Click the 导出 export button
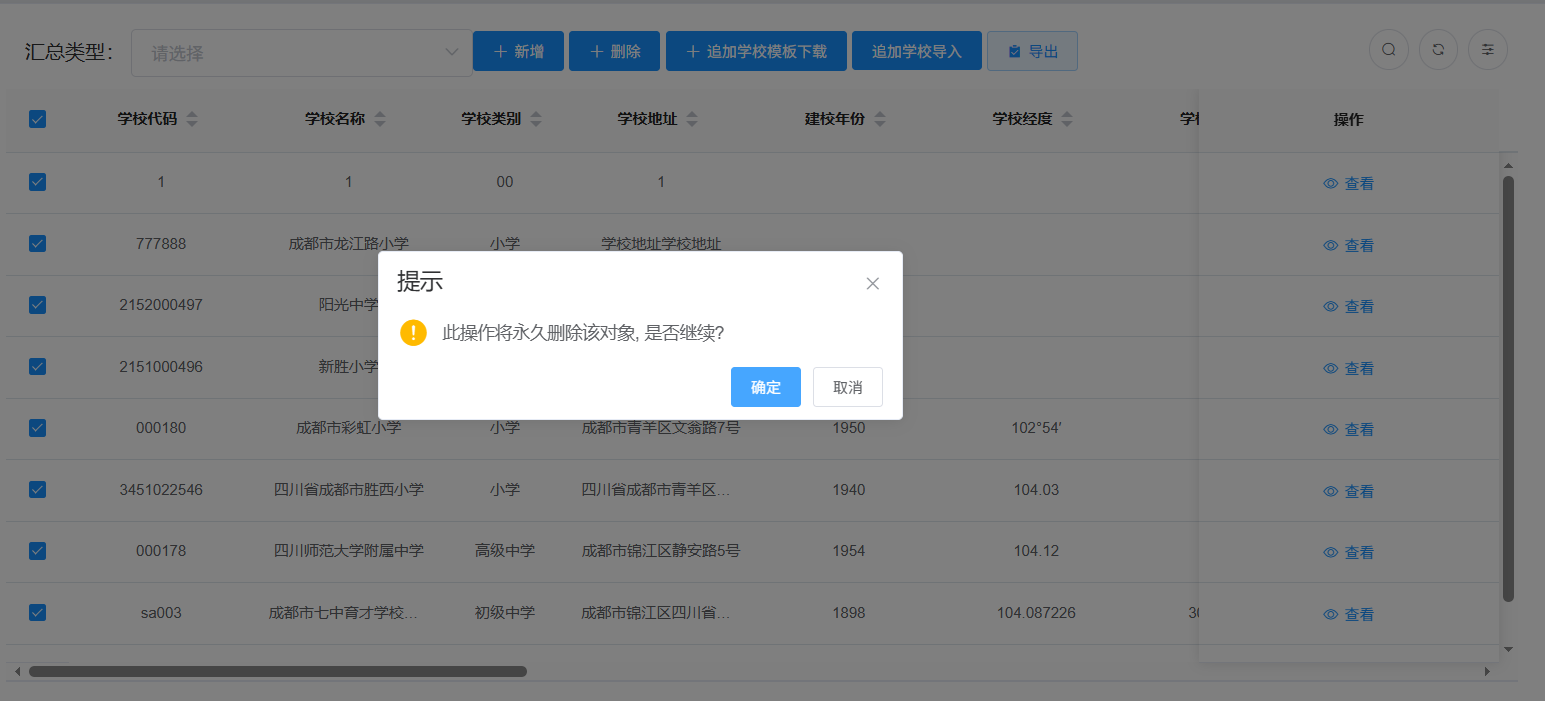Image resolution: width=1545 pixels, height=701 pixels. [1032, 51]
